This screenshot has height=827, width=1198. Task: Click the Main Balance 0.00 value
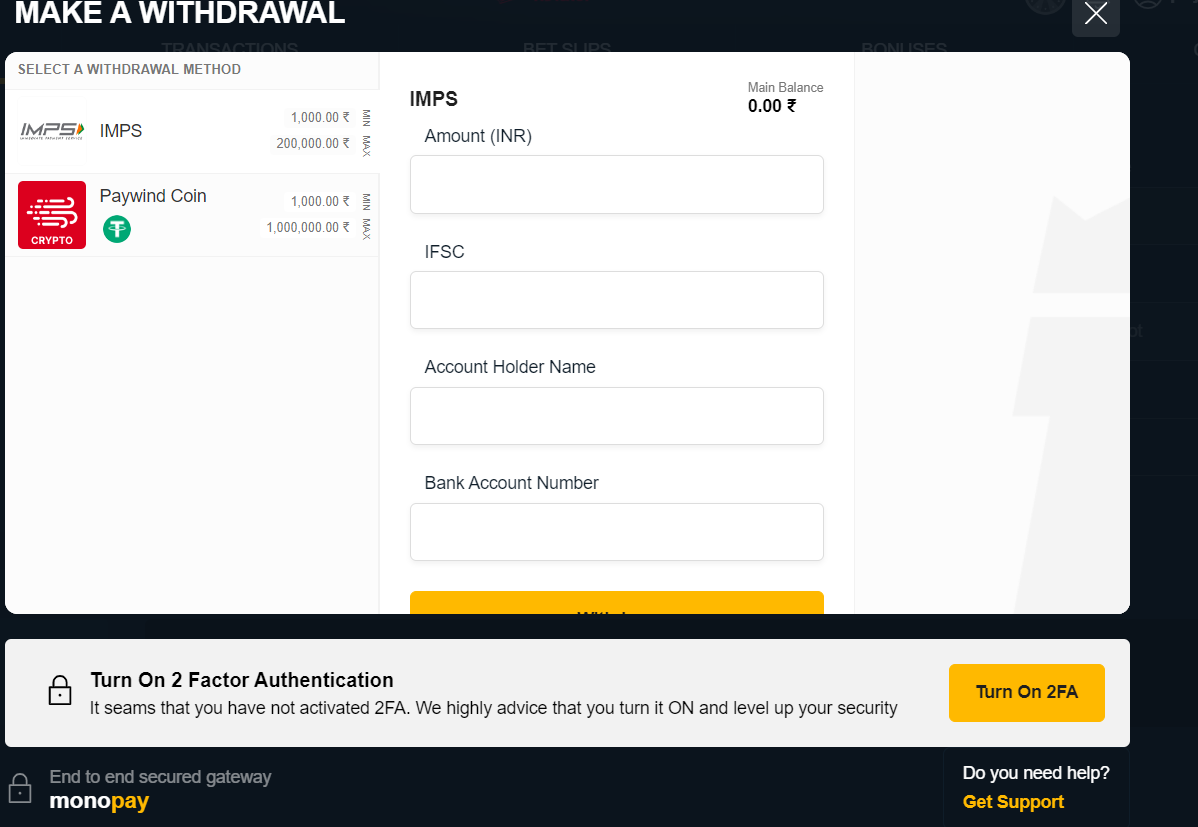pyautogui.click(x=772, y=106)
